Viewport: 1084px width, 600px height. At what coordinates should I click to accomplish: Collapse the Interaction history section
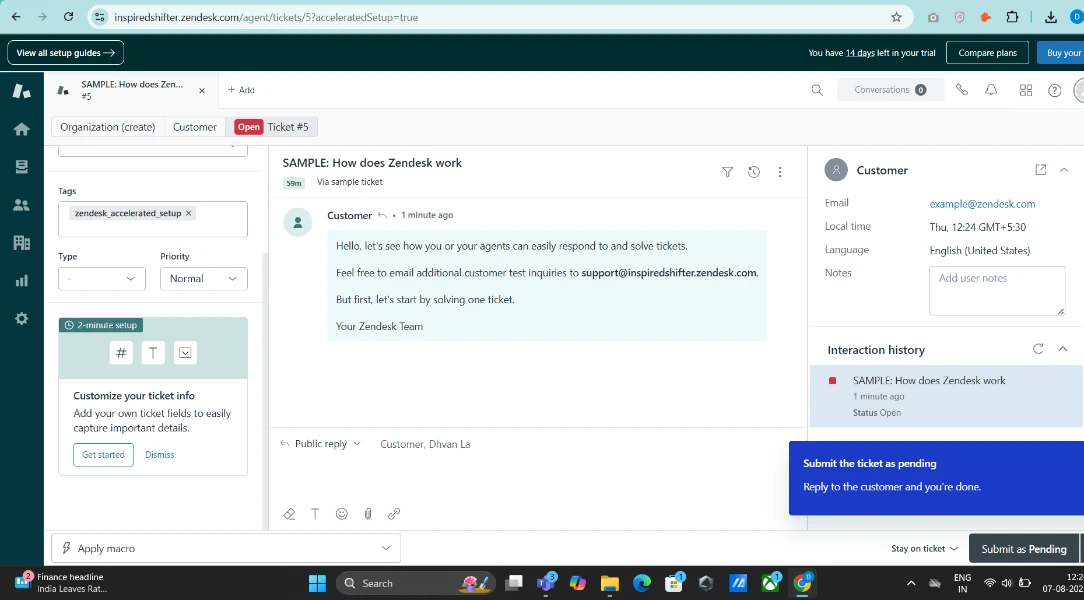click(1063, 349)
